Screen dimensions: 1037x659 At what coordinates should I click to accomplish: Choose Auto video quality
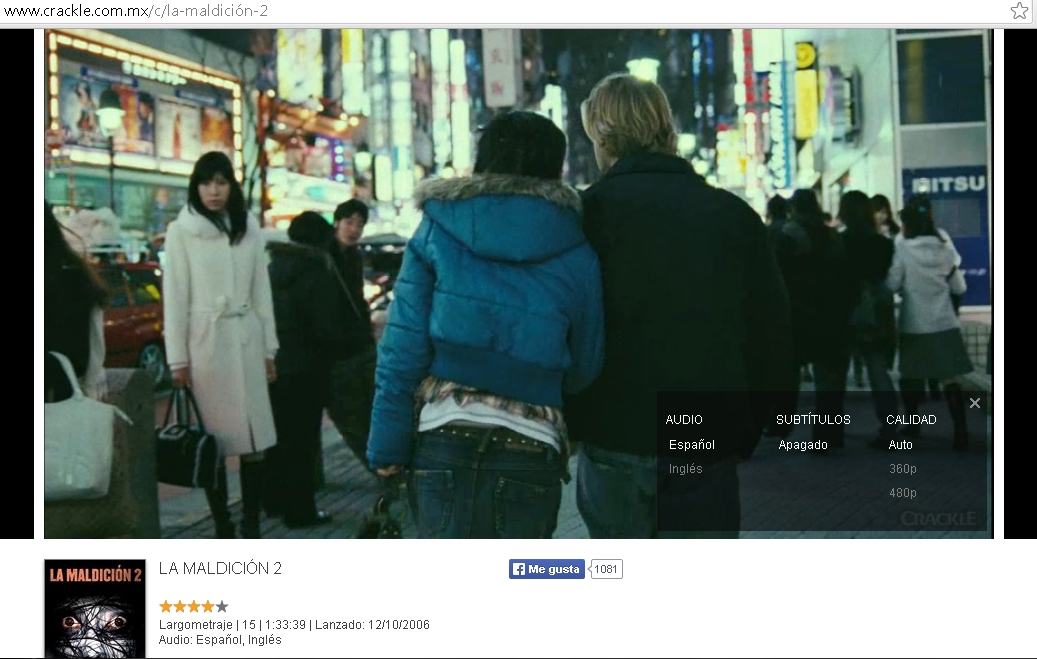pos(900,445)
